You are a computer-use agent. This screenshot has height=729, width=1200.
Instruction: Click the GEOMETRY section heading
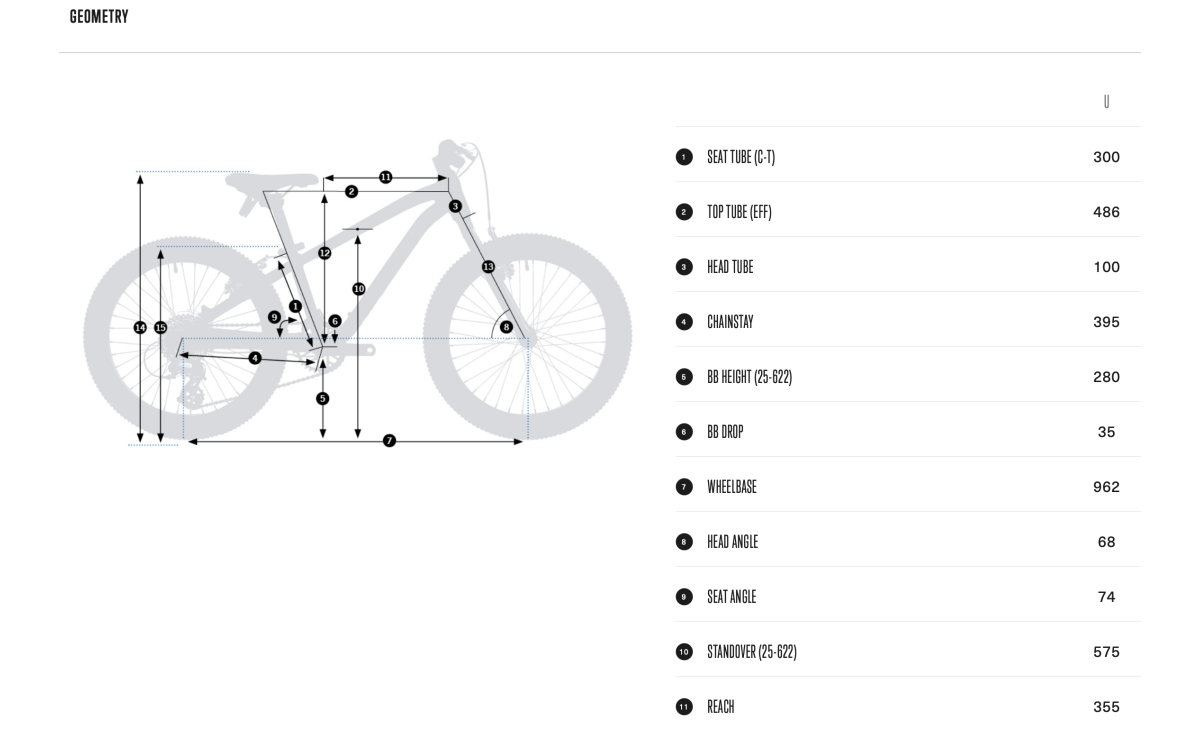click(99, 17)
